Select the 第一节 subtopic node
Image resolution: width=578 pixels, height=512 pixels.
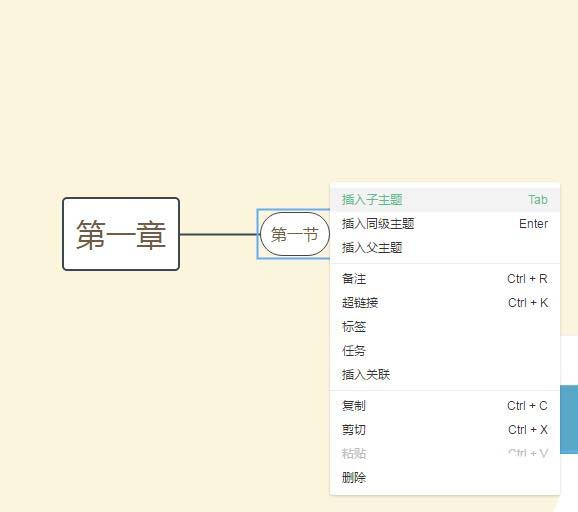[x=295, y=234]
